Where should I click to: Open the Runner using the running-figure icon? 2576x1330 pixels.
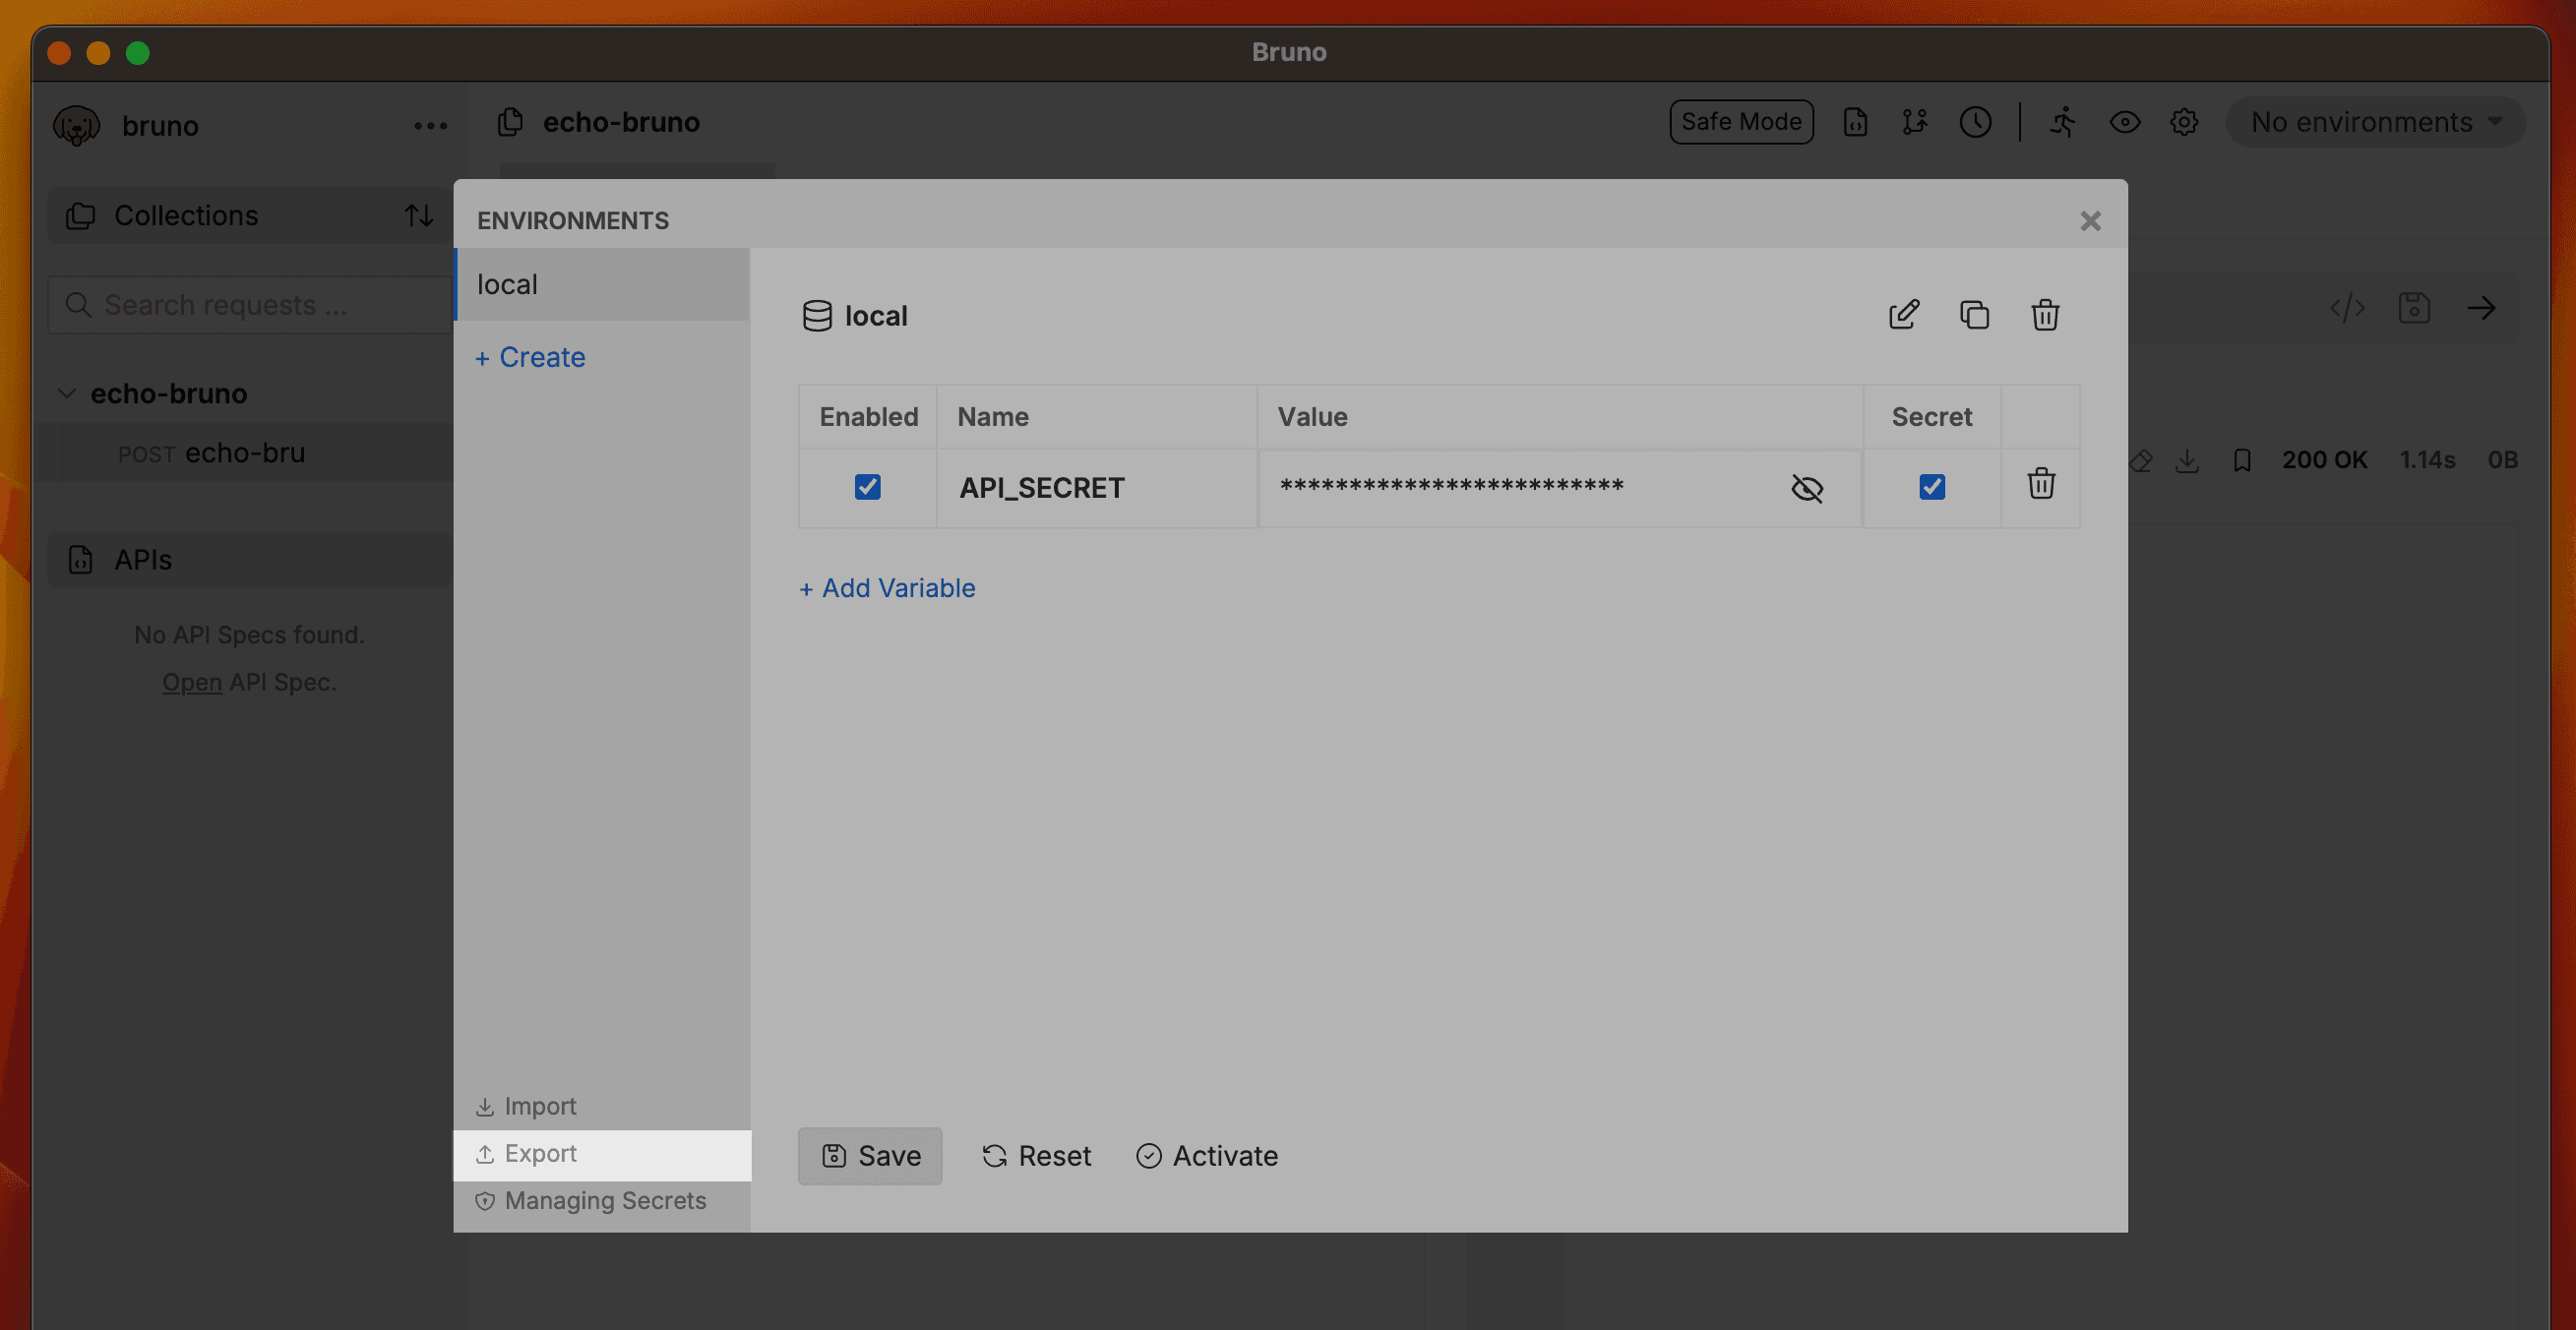[2062, 122]
